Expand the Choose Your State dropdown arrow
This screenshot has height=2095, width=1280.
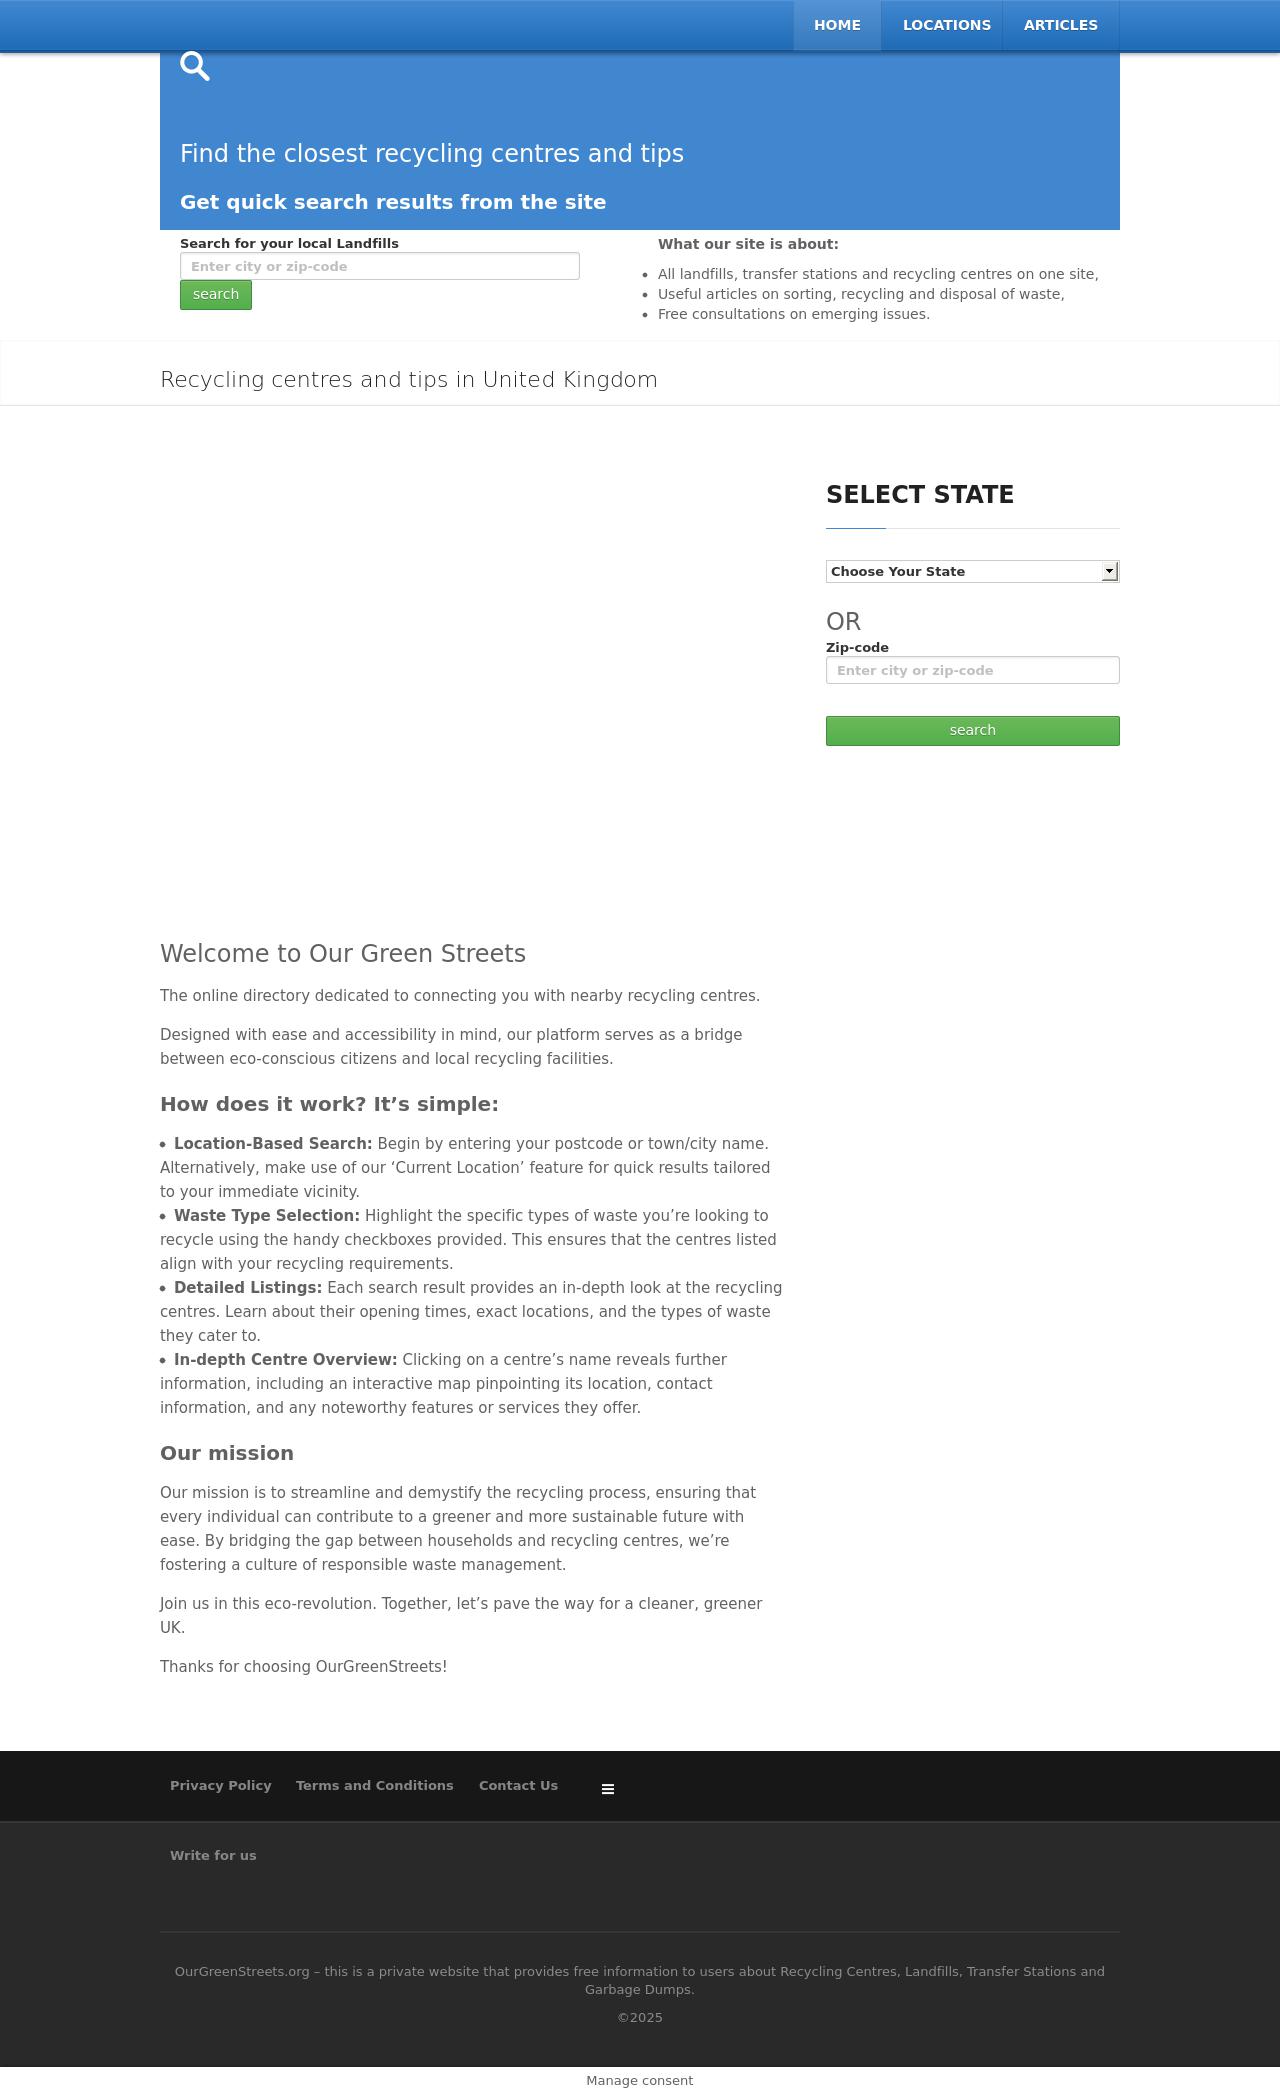click(1109, 571)
